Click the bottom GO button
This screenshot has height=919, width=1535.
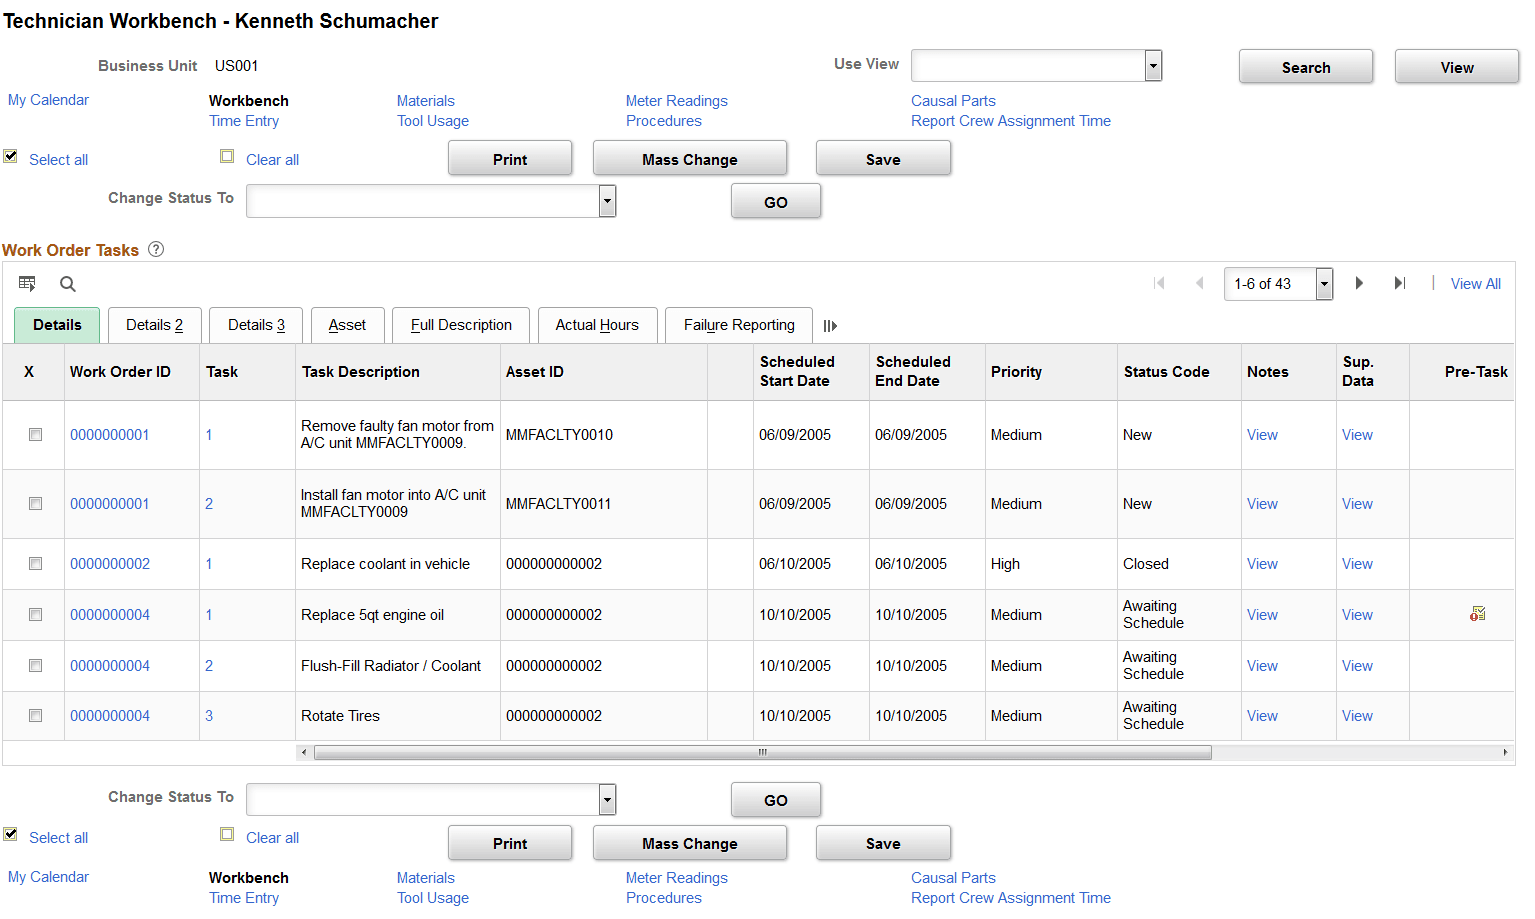[x=776, y=800]
